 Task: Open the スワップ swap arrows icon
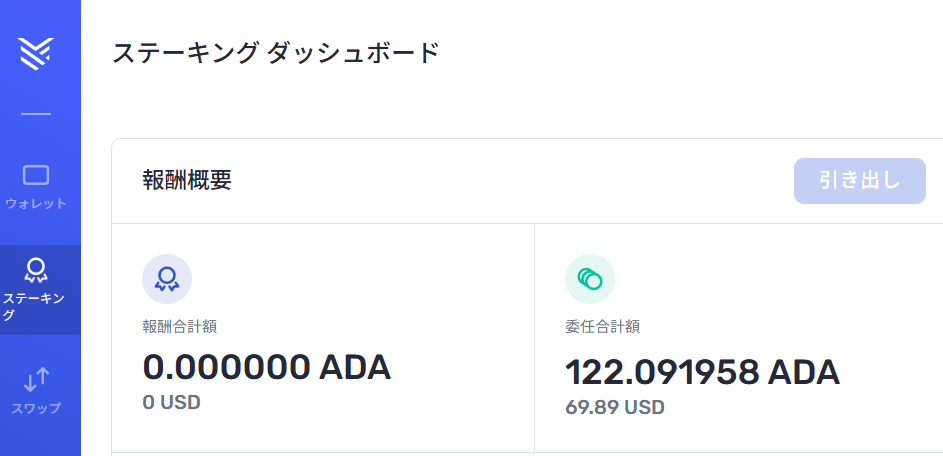tap(36, 380)
